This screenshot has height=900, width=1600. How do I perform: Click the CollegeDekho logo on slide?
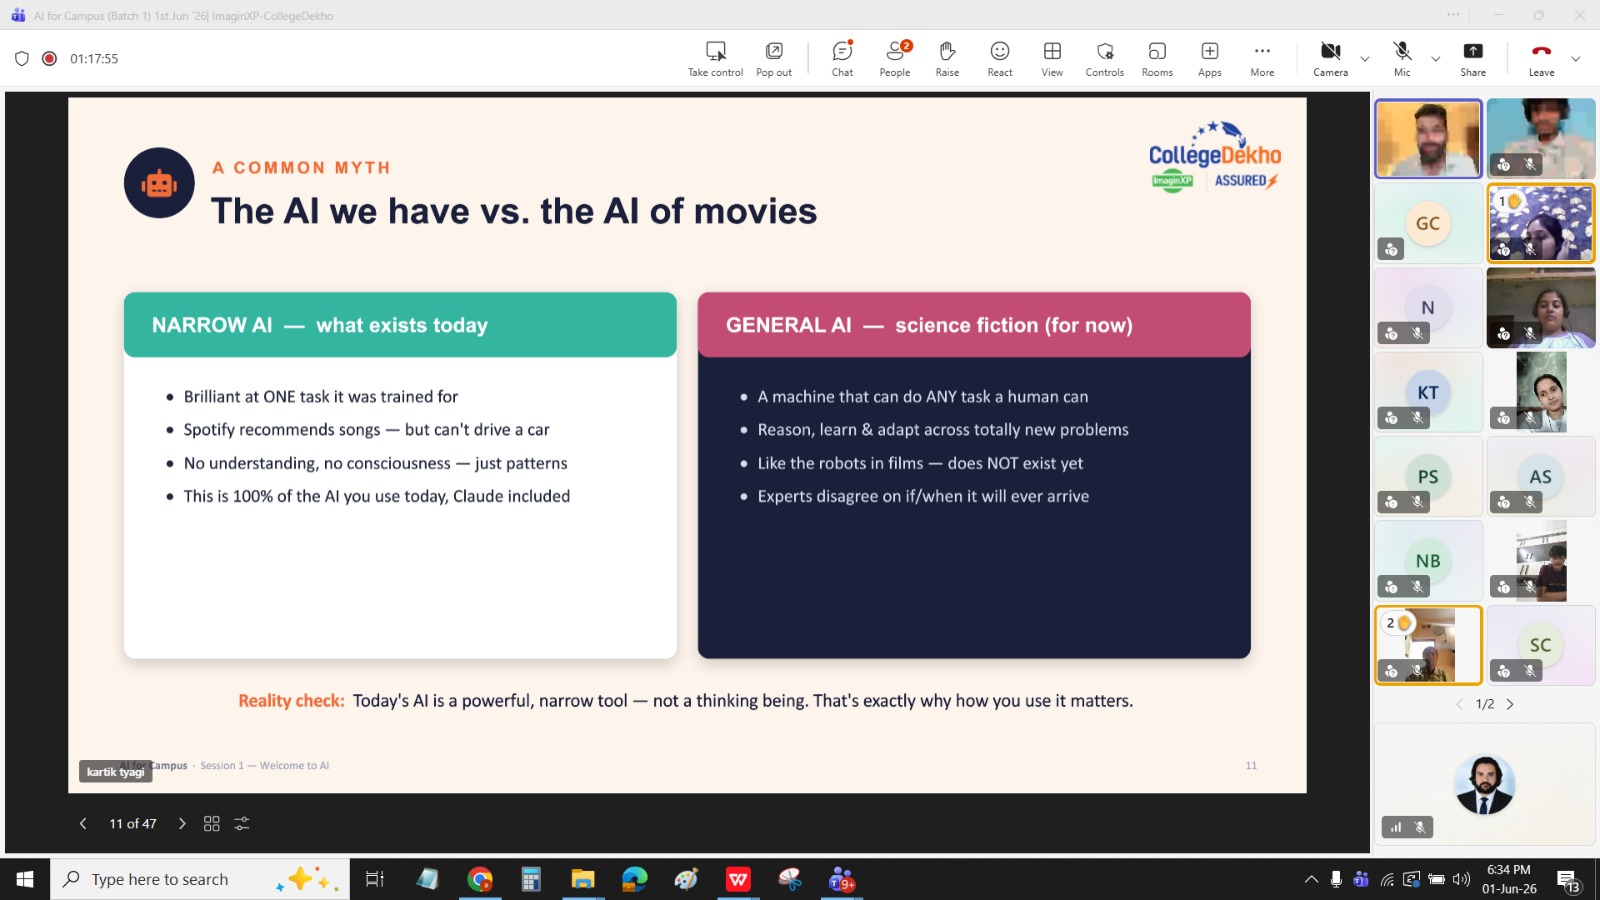coord(1215,157)
